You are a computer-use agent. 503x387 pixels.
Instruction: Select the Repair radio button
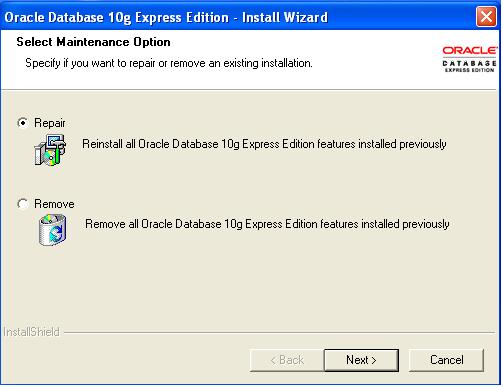(23, 123)
